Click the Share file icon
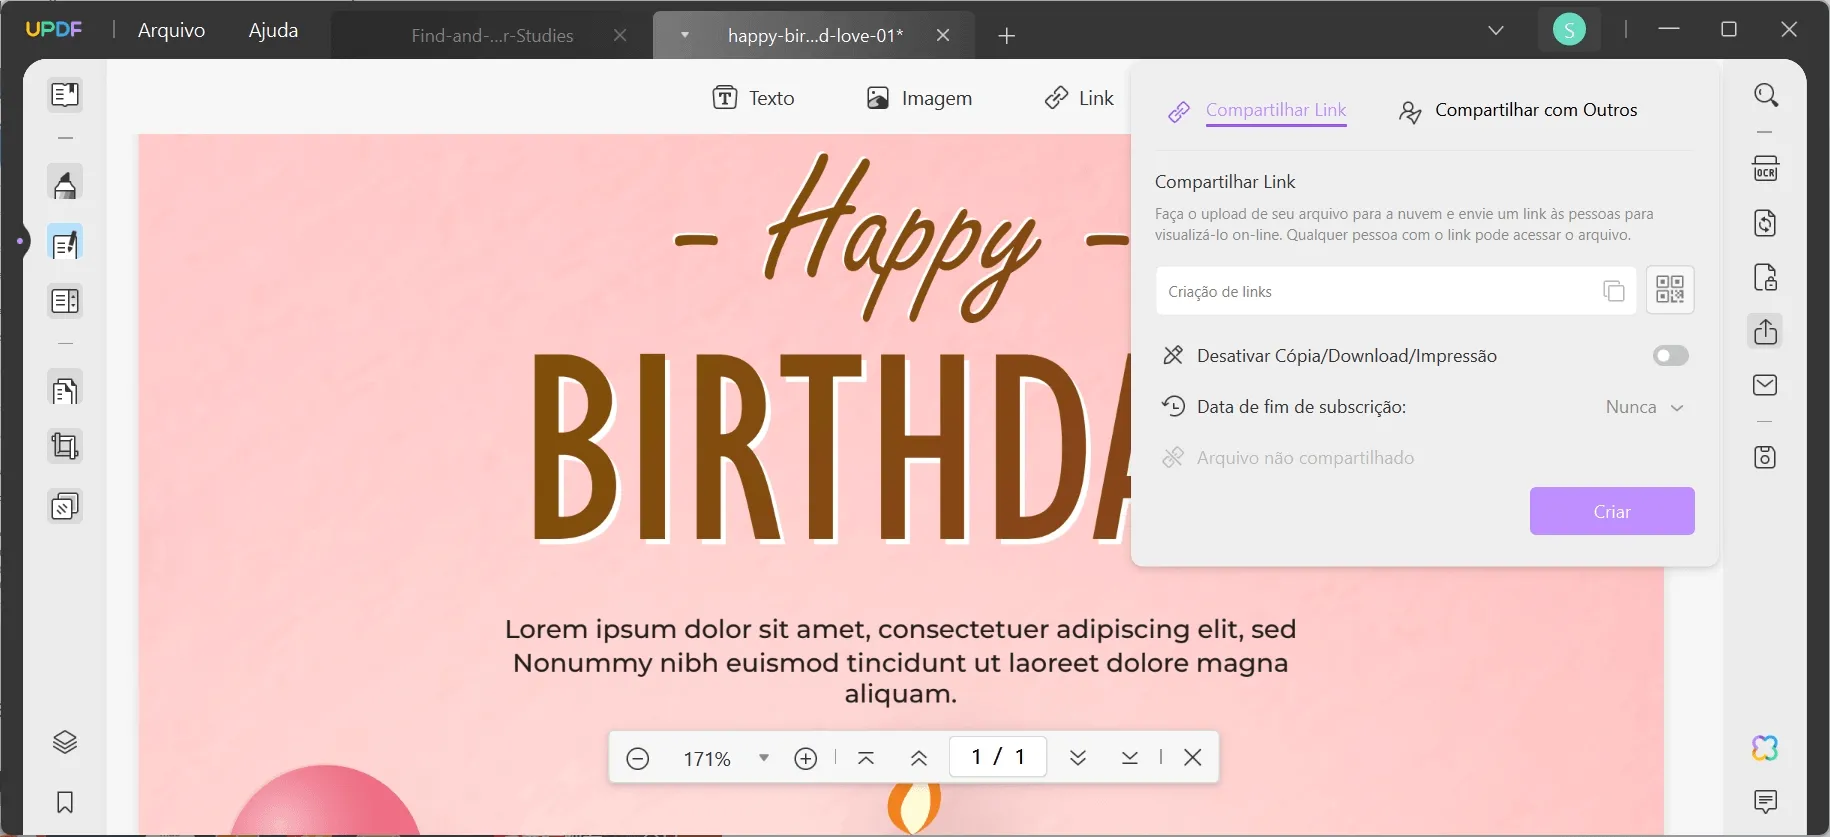The image size is (1830, 837). pyautogui.click(x=1766, y=331)
